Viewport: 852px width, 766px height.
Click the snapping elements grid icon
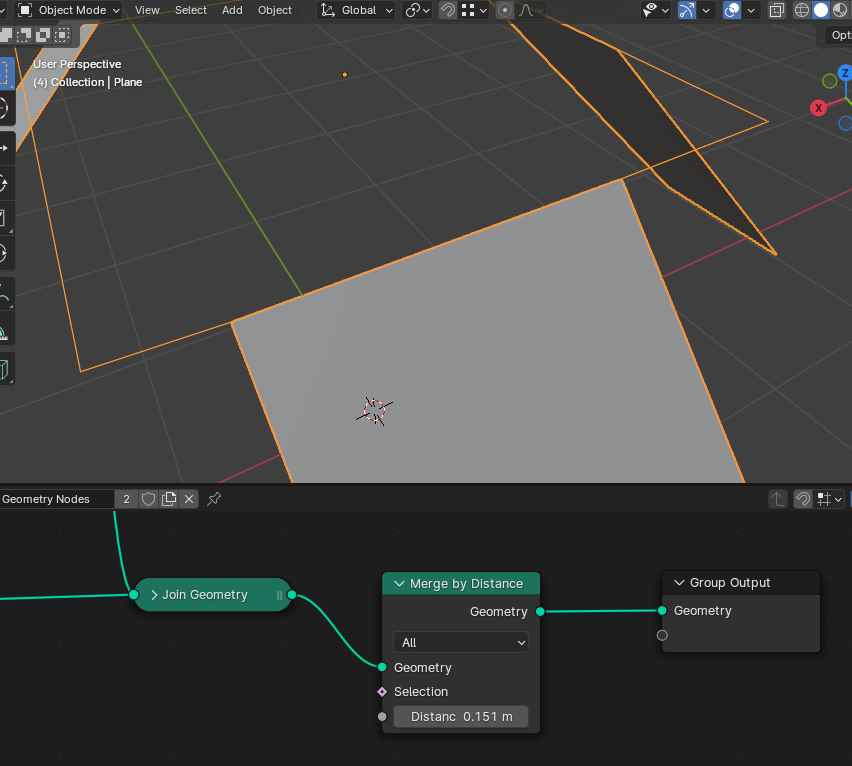point(468,10)
